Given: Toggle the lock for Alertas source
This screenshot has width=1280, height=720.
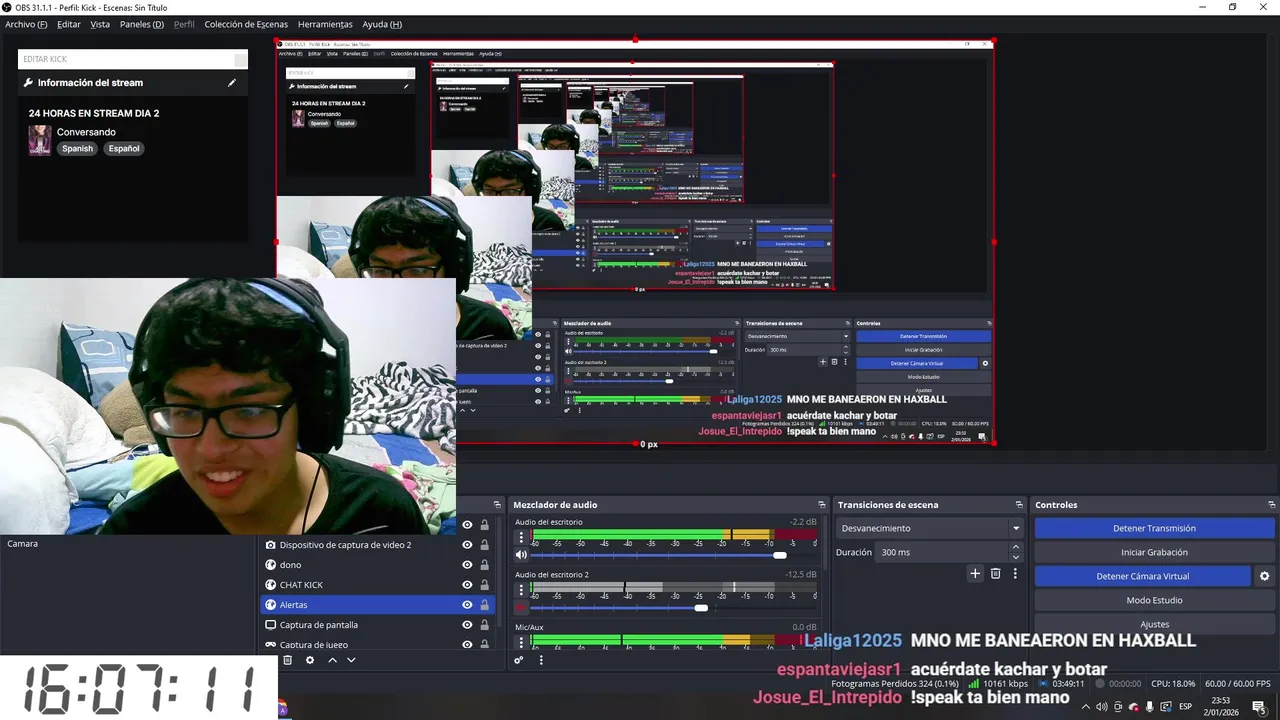Looking at the screenshot, I should point(485,605).
